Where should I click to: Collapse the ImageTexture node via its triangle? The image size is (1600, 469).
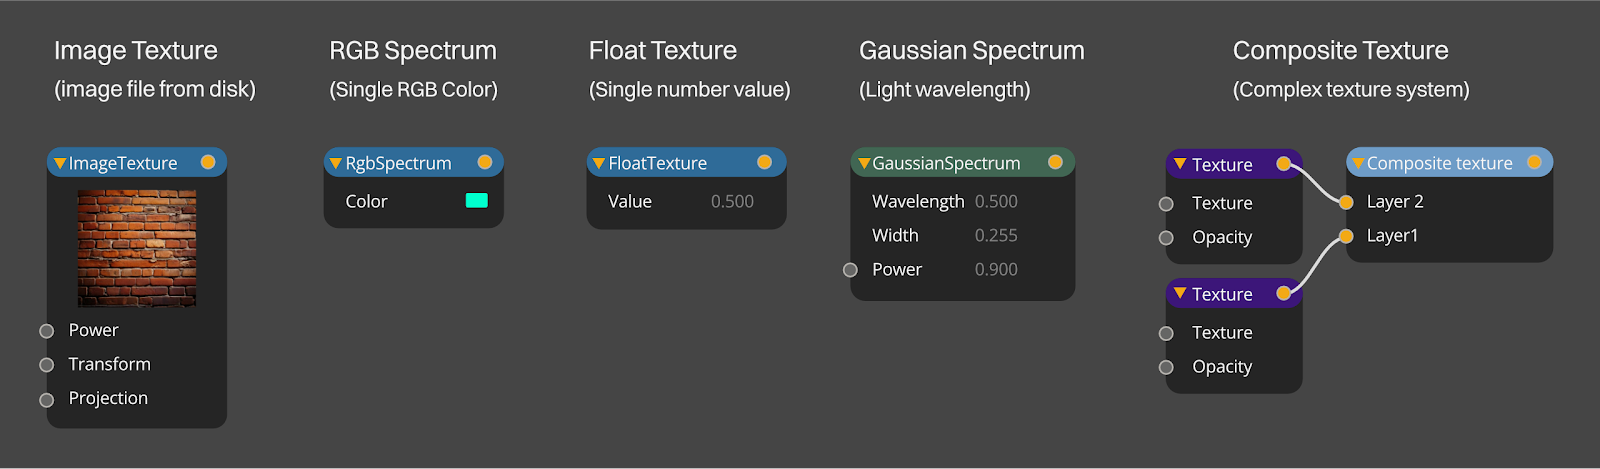(60, 163)
